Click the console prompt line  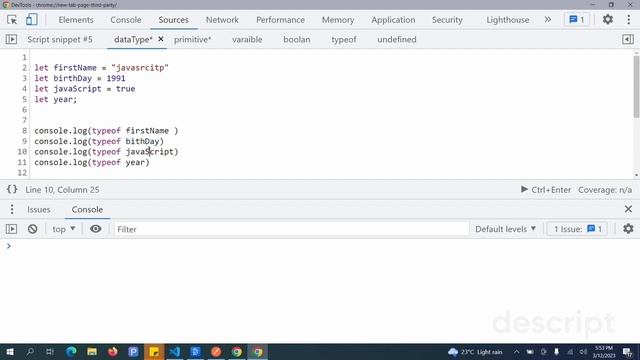(320, 246)
